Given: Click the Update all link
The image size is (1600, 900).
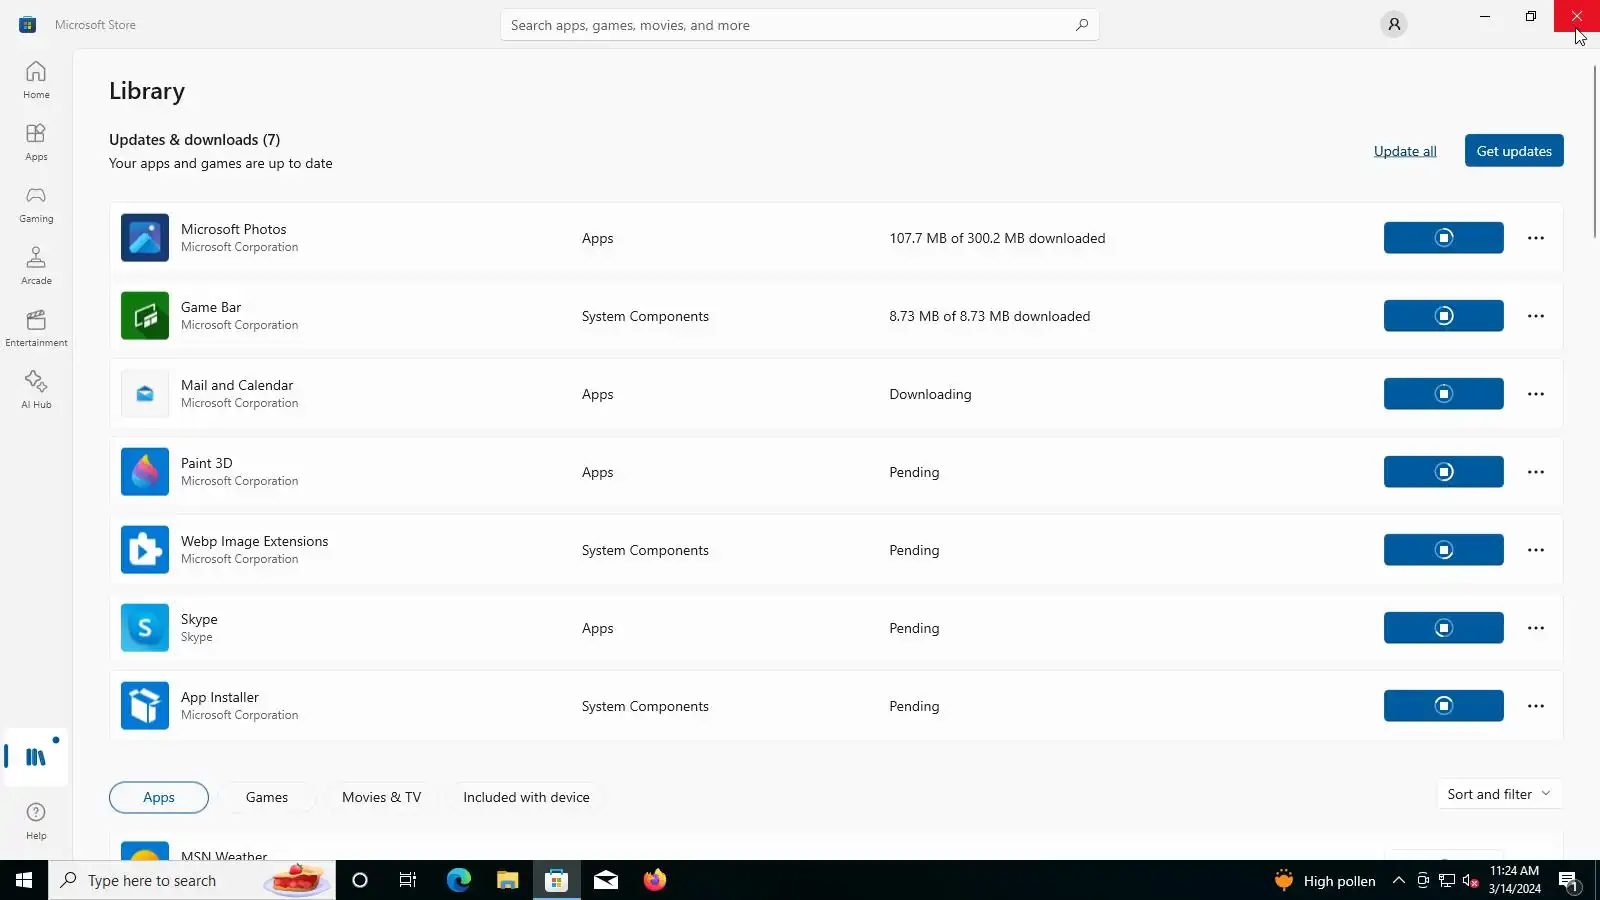Looking at the screenshot, I should [1405, 151].
